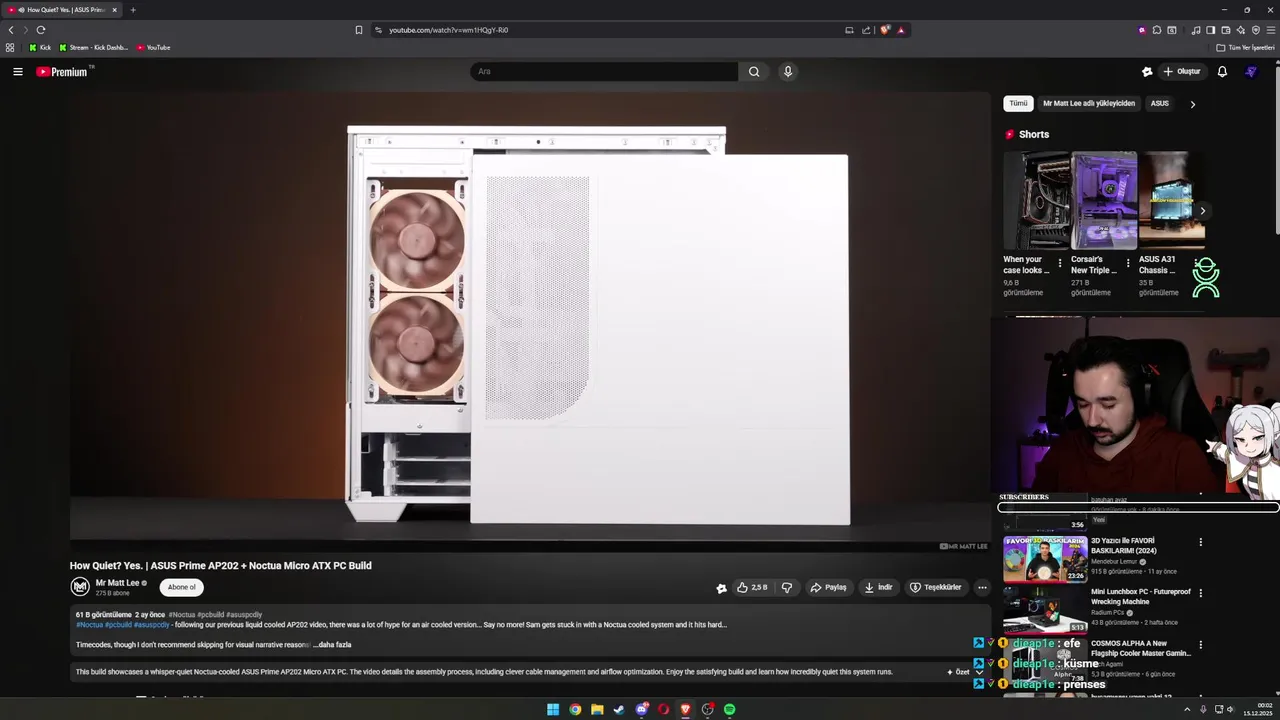Switch to the How Quiet? Yes. browser tab
Image resolution: width=1280 pixels, height=720 pixels.
coord(62,10)
